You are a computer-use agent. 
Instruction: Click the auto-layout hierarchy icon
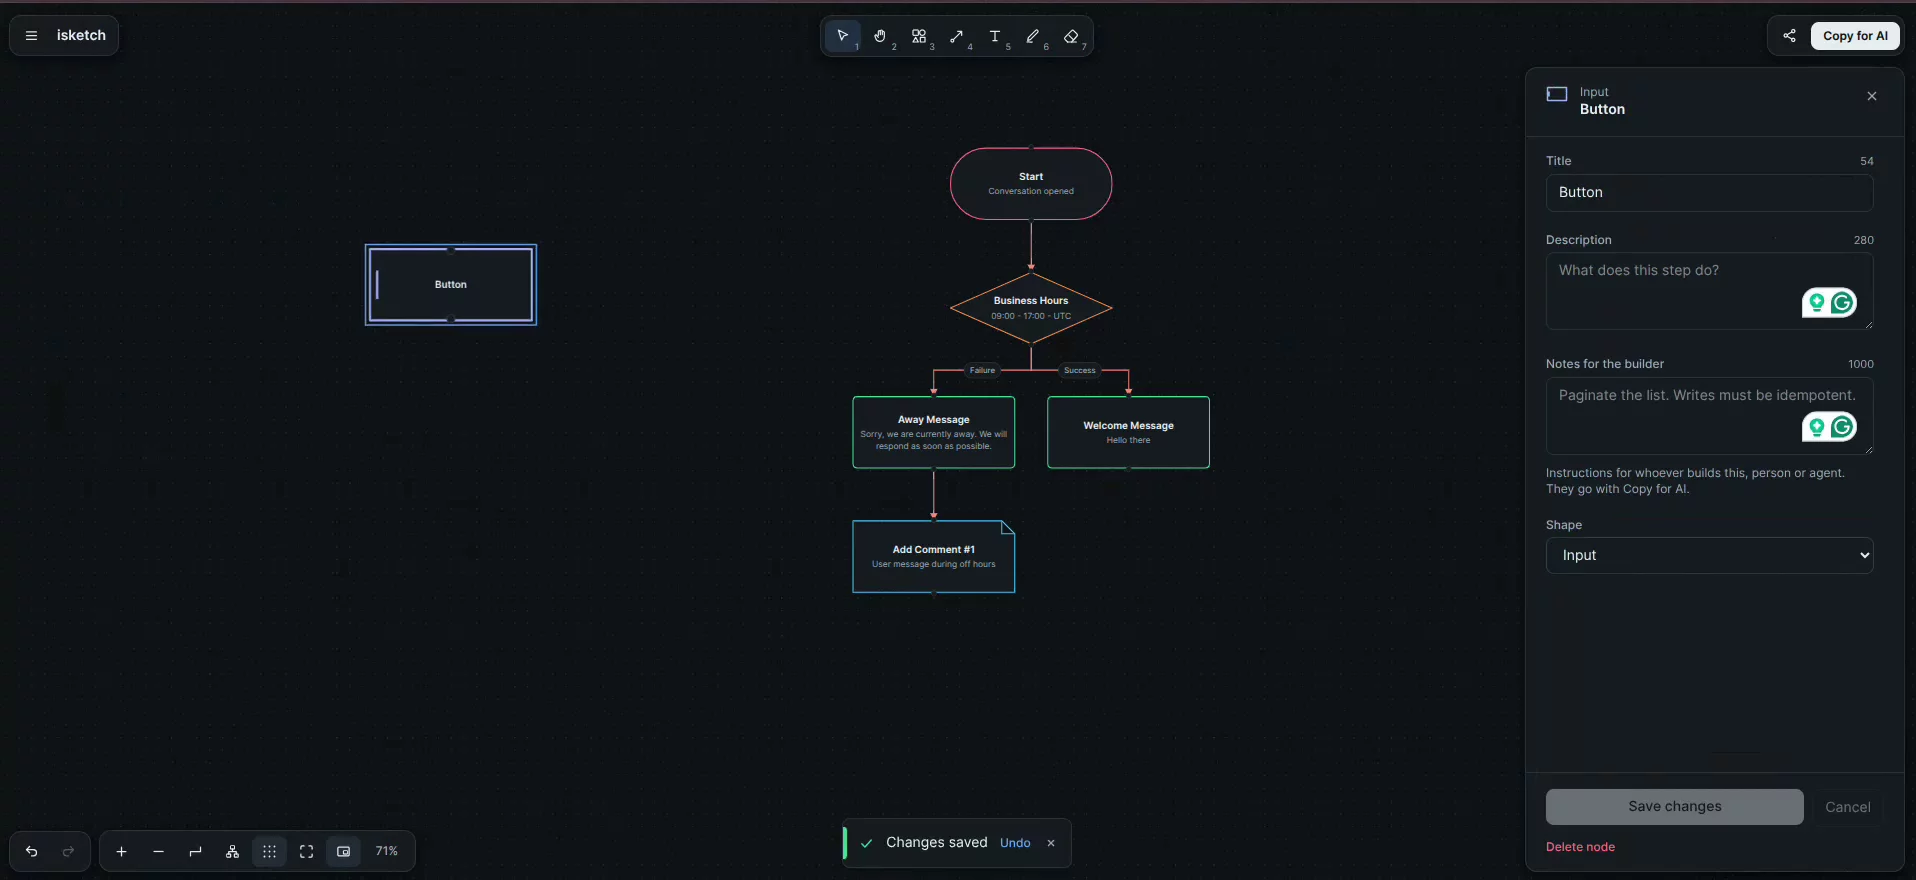tap(232, 852)
